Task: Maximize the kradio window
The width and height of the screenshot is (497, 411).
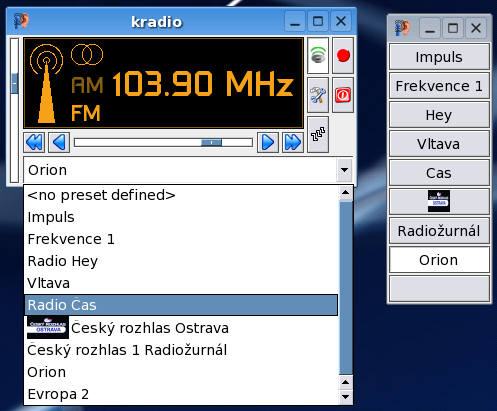Action: [x=318, y=22]
